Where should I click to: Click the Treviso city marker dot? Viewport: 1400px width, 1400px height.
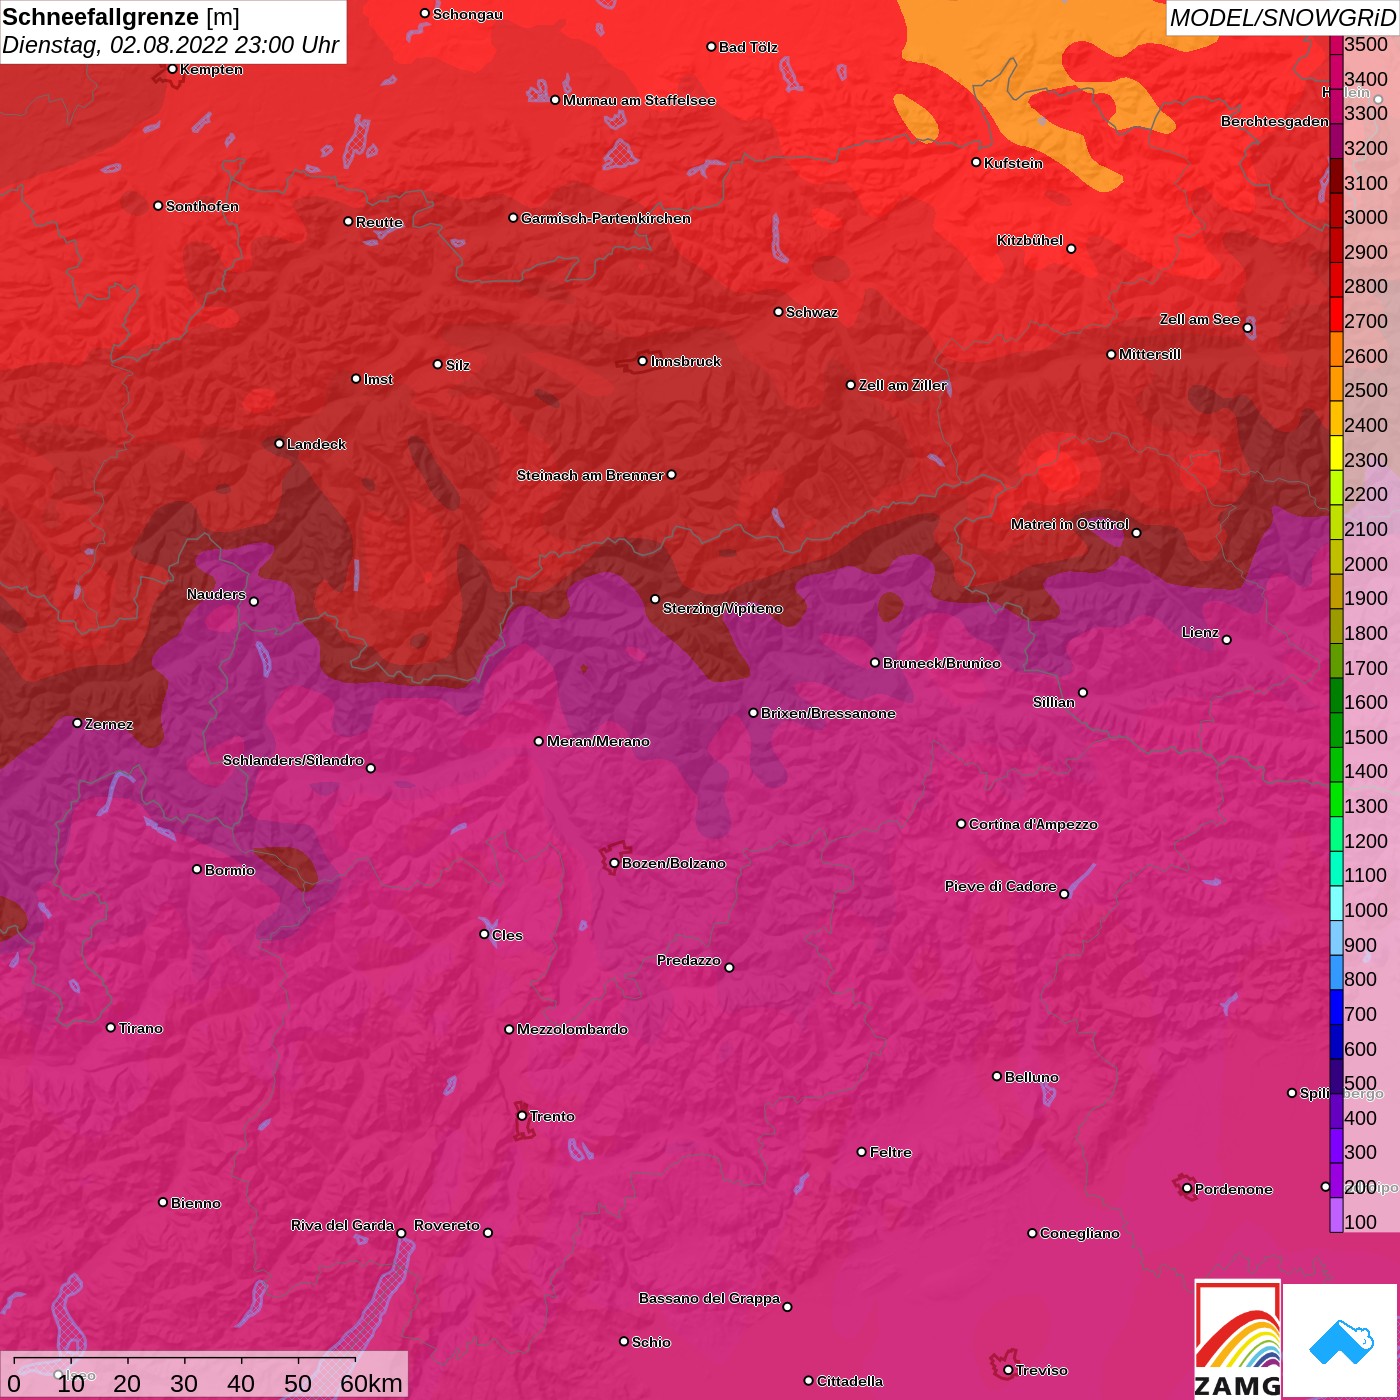[x=1008, y=1371]
